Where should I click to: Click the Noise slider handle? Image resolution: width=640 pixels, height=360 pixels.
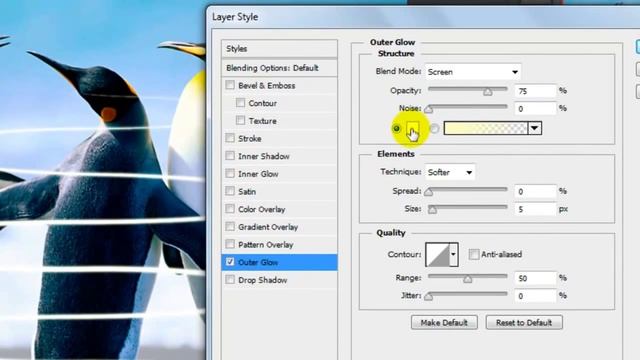tap(429, 109)
